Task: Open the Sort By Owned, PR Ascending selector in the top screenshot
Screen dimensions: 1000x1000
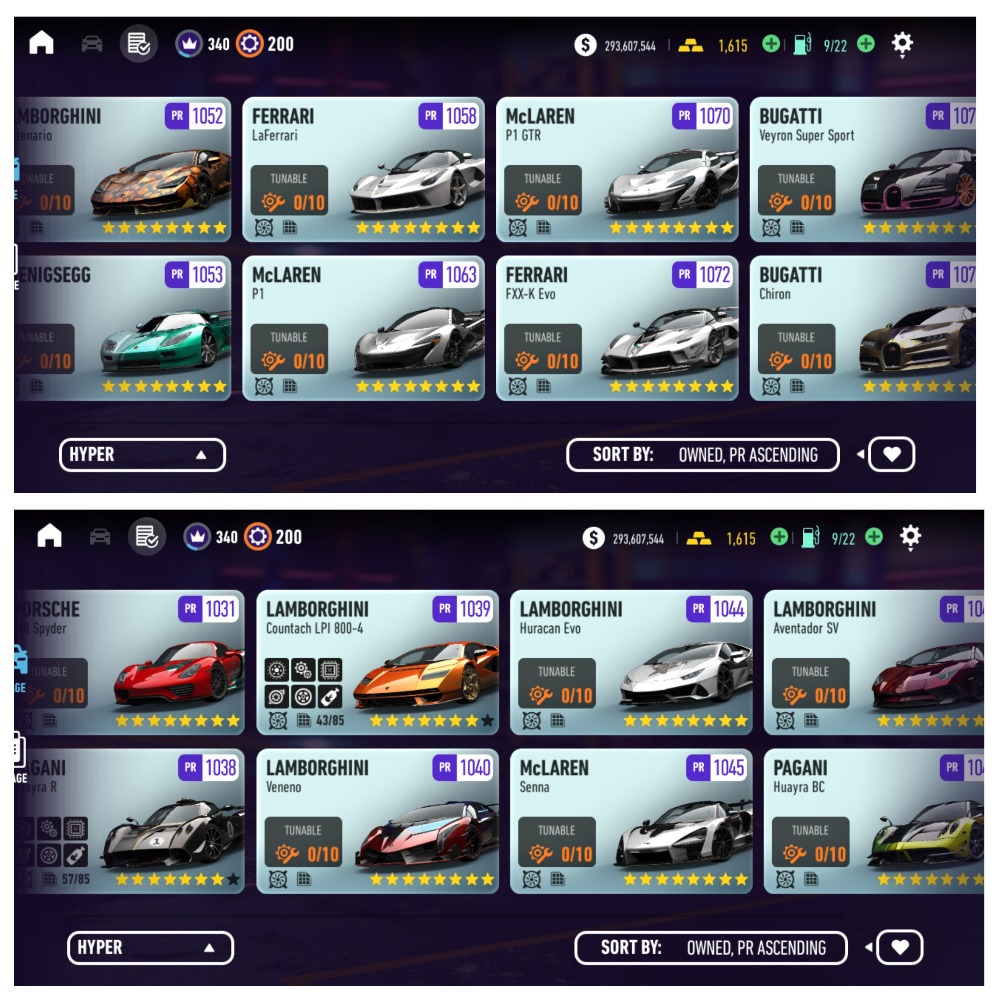Action: 703,455
